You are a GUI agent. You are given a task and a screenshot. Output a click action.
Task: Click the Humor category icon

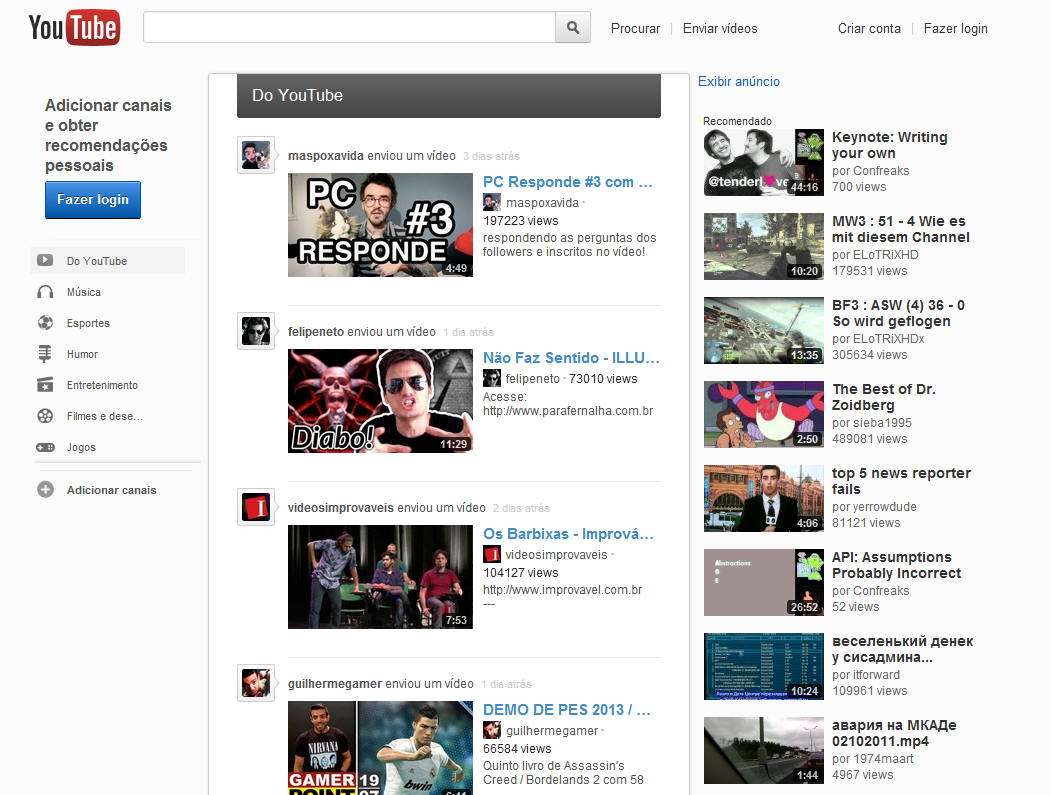46,353
